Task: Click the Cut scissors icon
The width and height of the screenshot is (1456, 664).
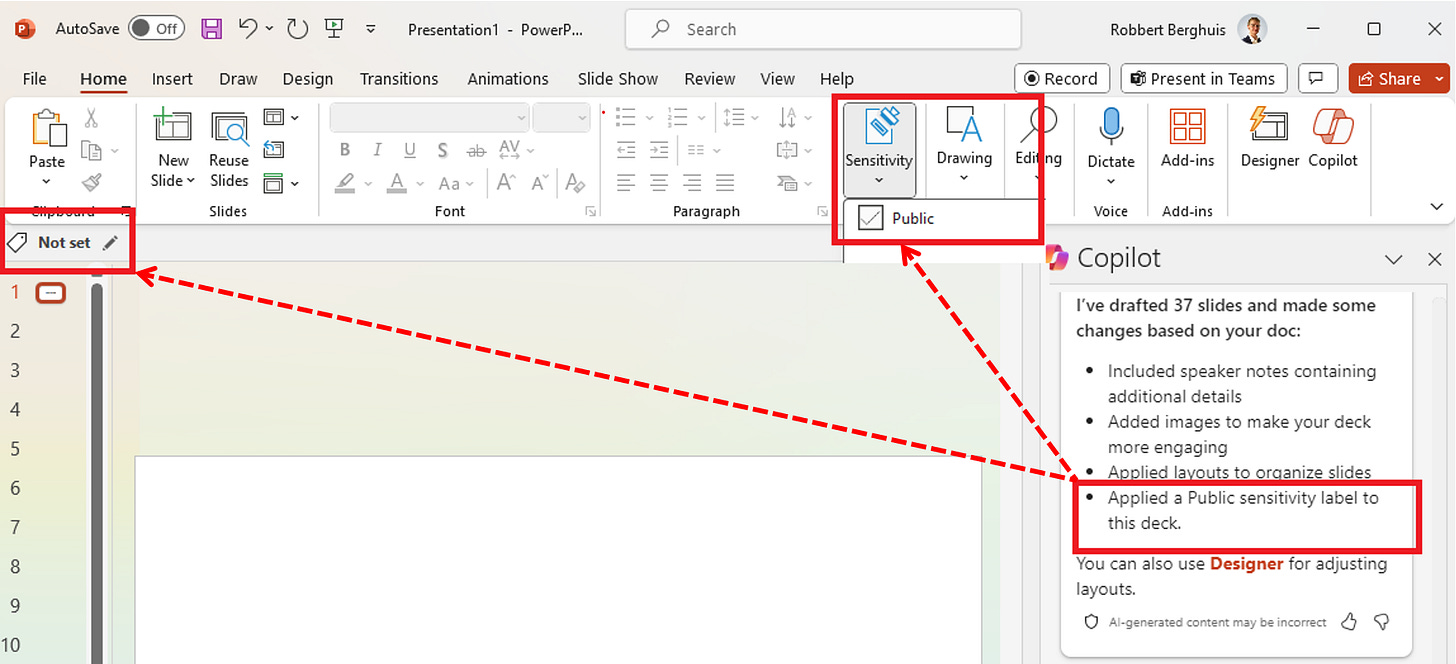Action: (x=91, y=119)
